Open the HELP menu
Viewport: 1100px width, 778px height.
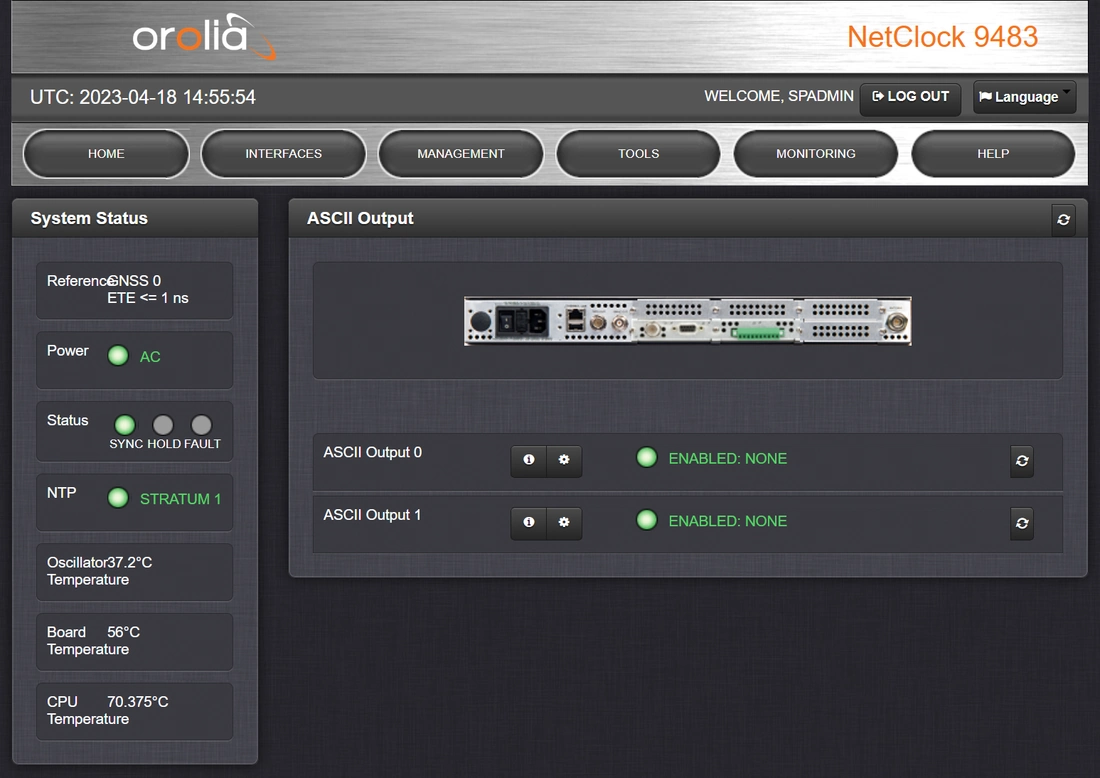tap(993, 154)
